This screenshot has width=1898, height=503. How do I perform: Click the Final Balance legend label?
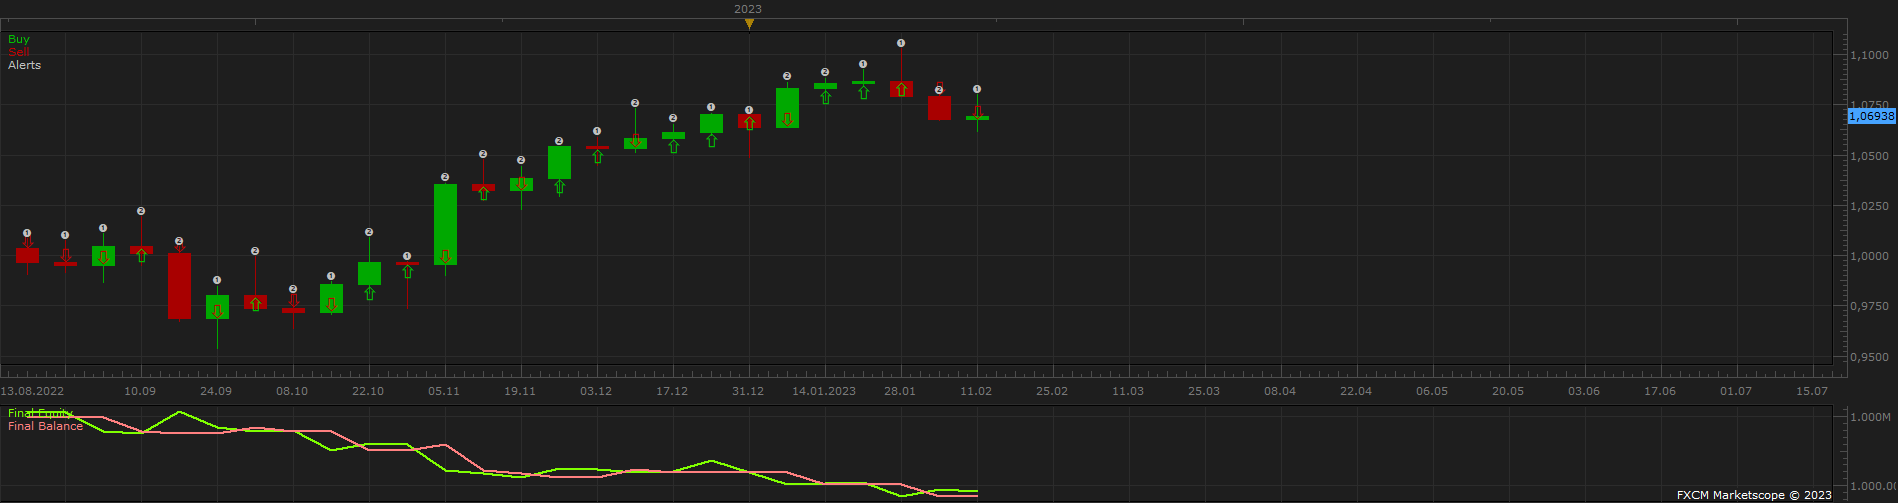click(x=45, y=426)
